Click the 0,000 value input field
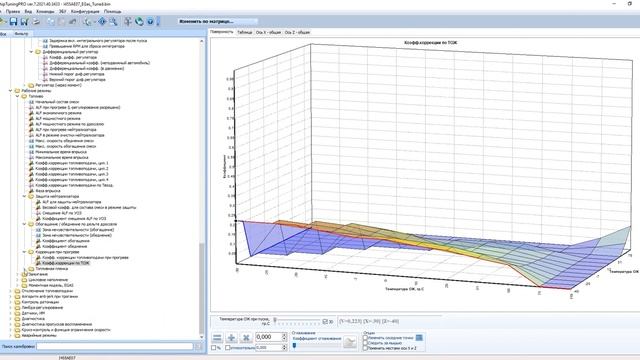The height and width of the screenshot is (360, 640). 269,337
